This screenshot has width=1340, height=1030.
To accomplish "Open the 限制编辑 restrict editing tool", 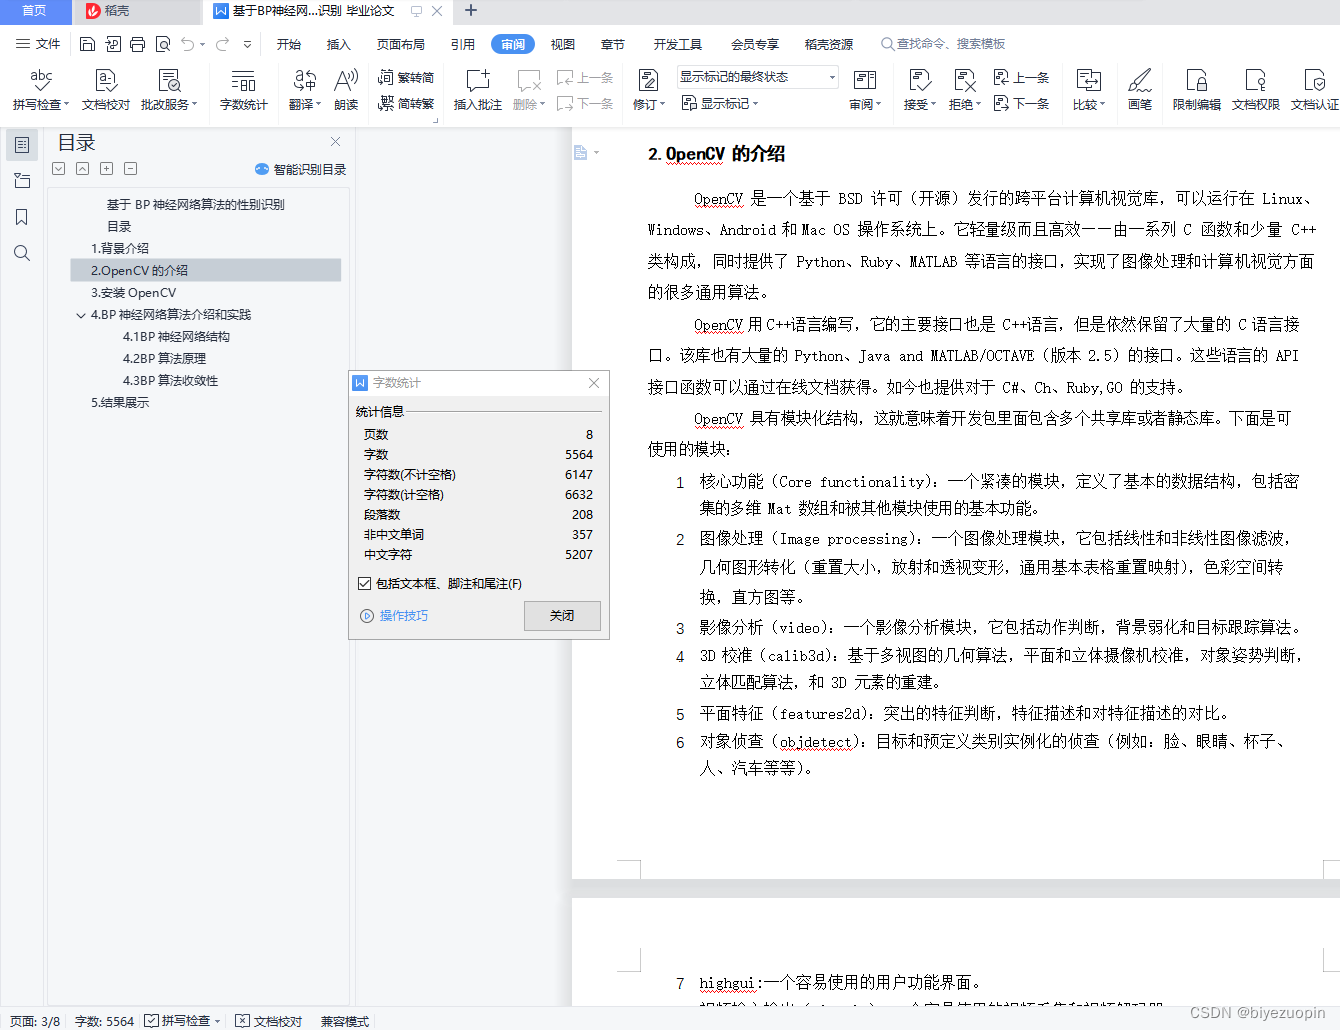I will [x=1196, y=90].
